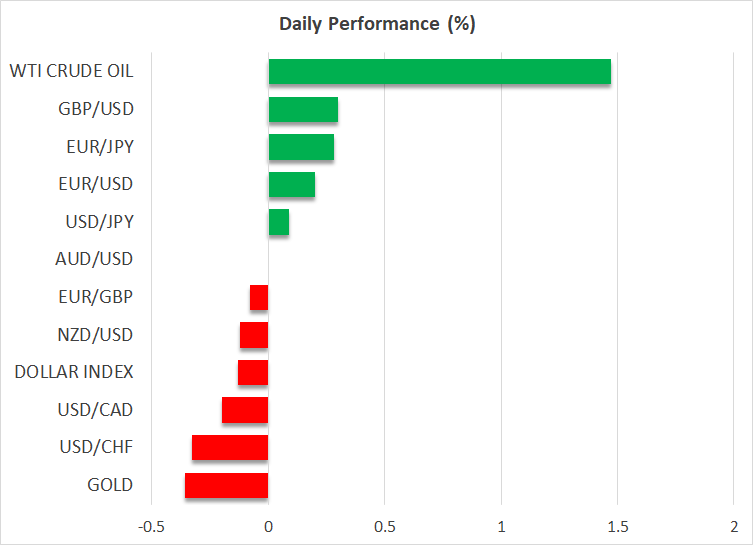Click the NZD/USD red bar
Screen dimensions: 753x545
254,335
